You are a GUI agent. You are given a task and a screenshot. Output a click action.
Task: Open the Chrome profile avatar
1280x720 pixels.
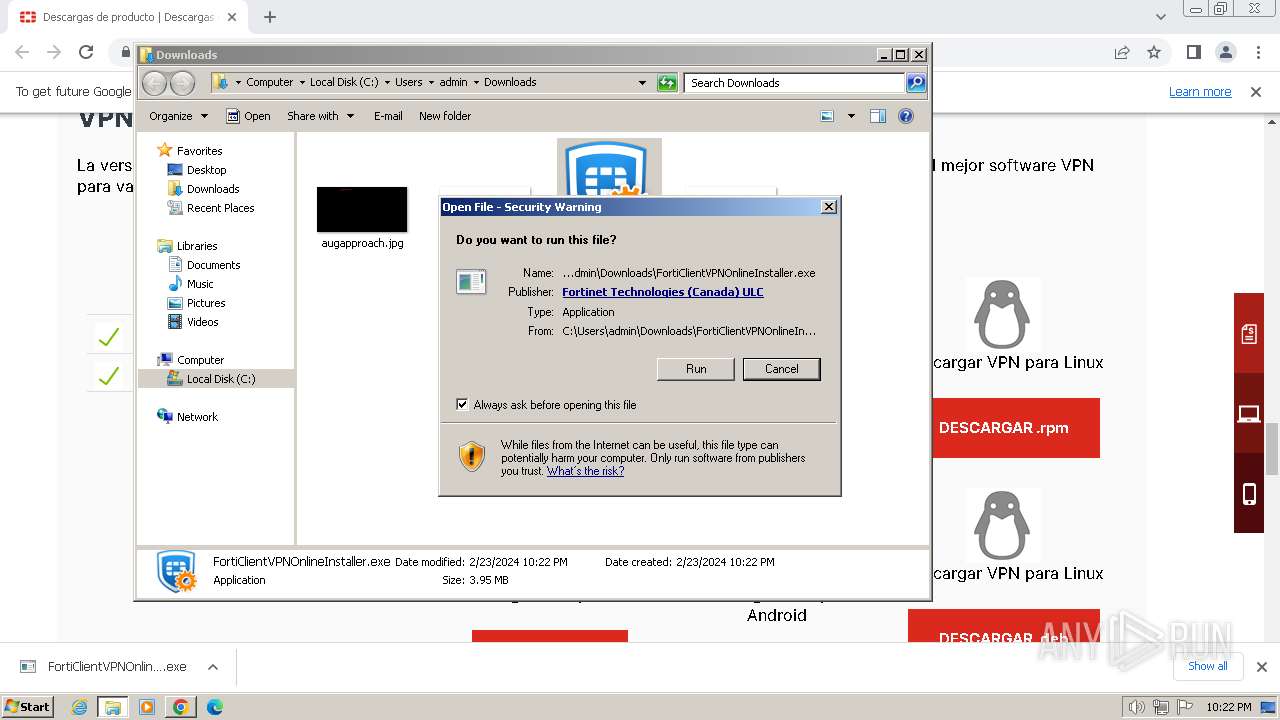1225,52
